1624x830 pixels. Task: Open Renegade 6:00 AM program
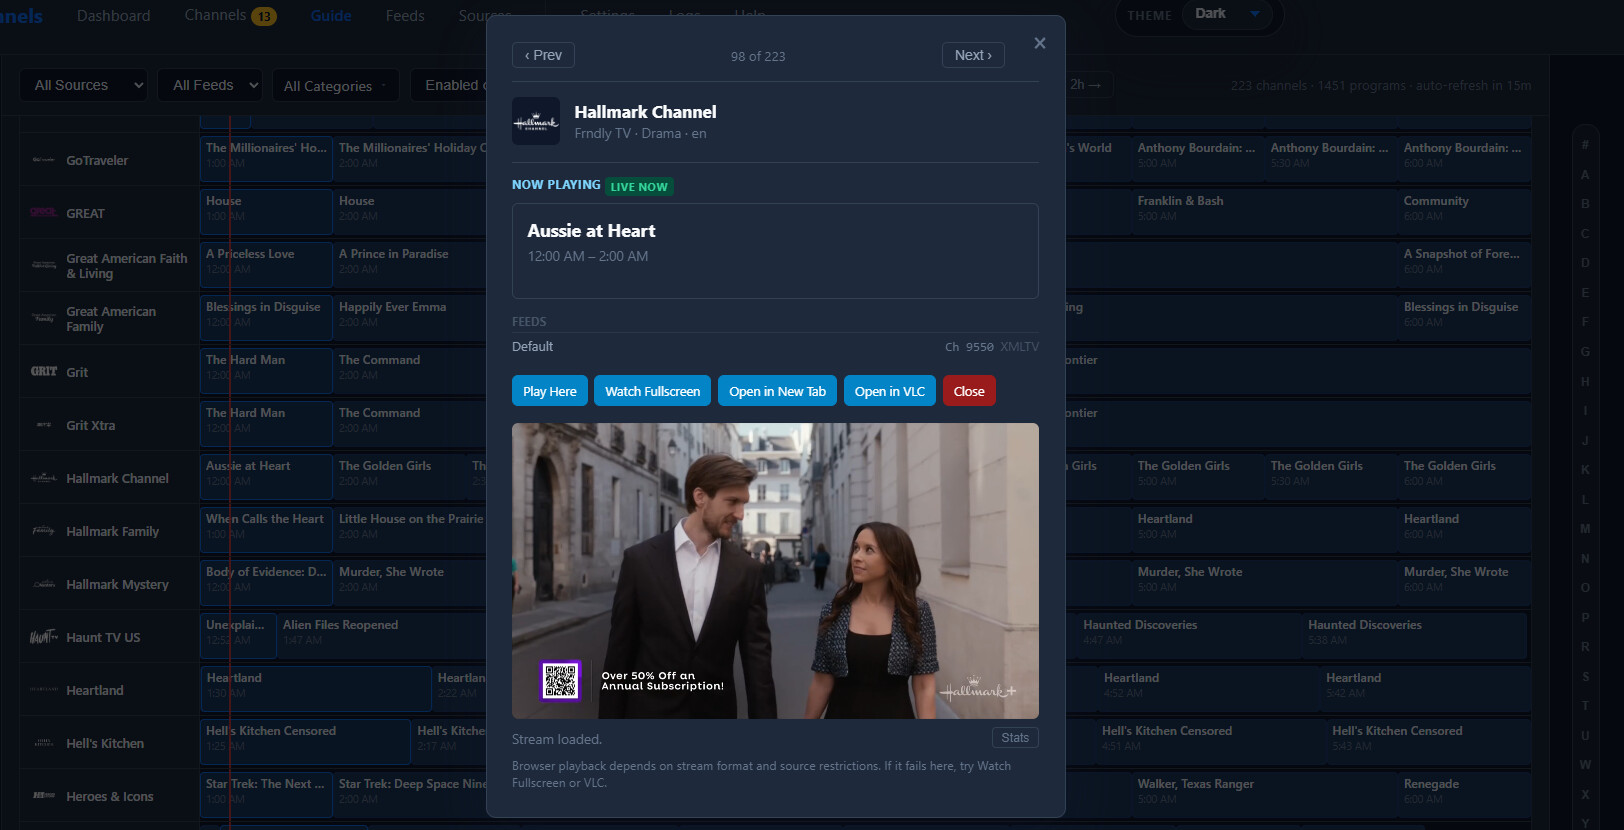coord(1464,795)
